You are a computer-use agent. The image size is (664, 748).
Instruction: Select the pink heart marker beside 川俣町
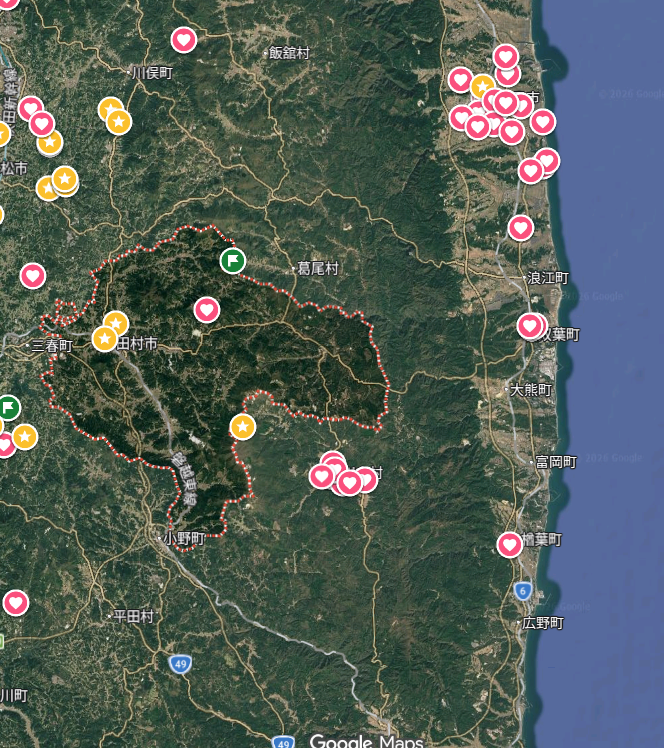(x=184, y=40)
